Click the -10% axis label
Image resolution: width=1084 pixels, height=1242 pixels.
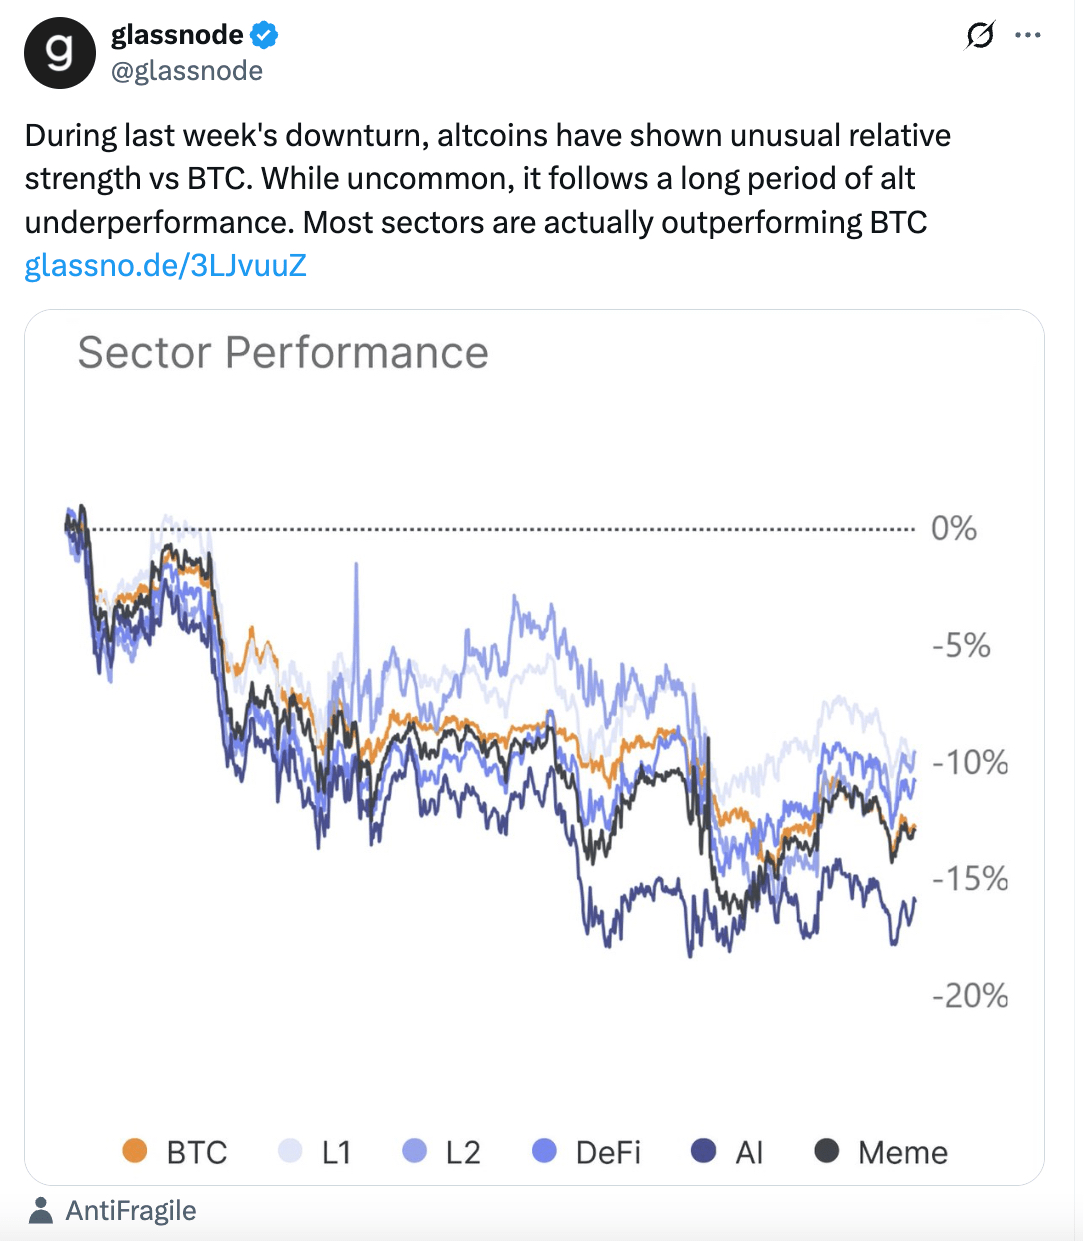coord(969,763)
